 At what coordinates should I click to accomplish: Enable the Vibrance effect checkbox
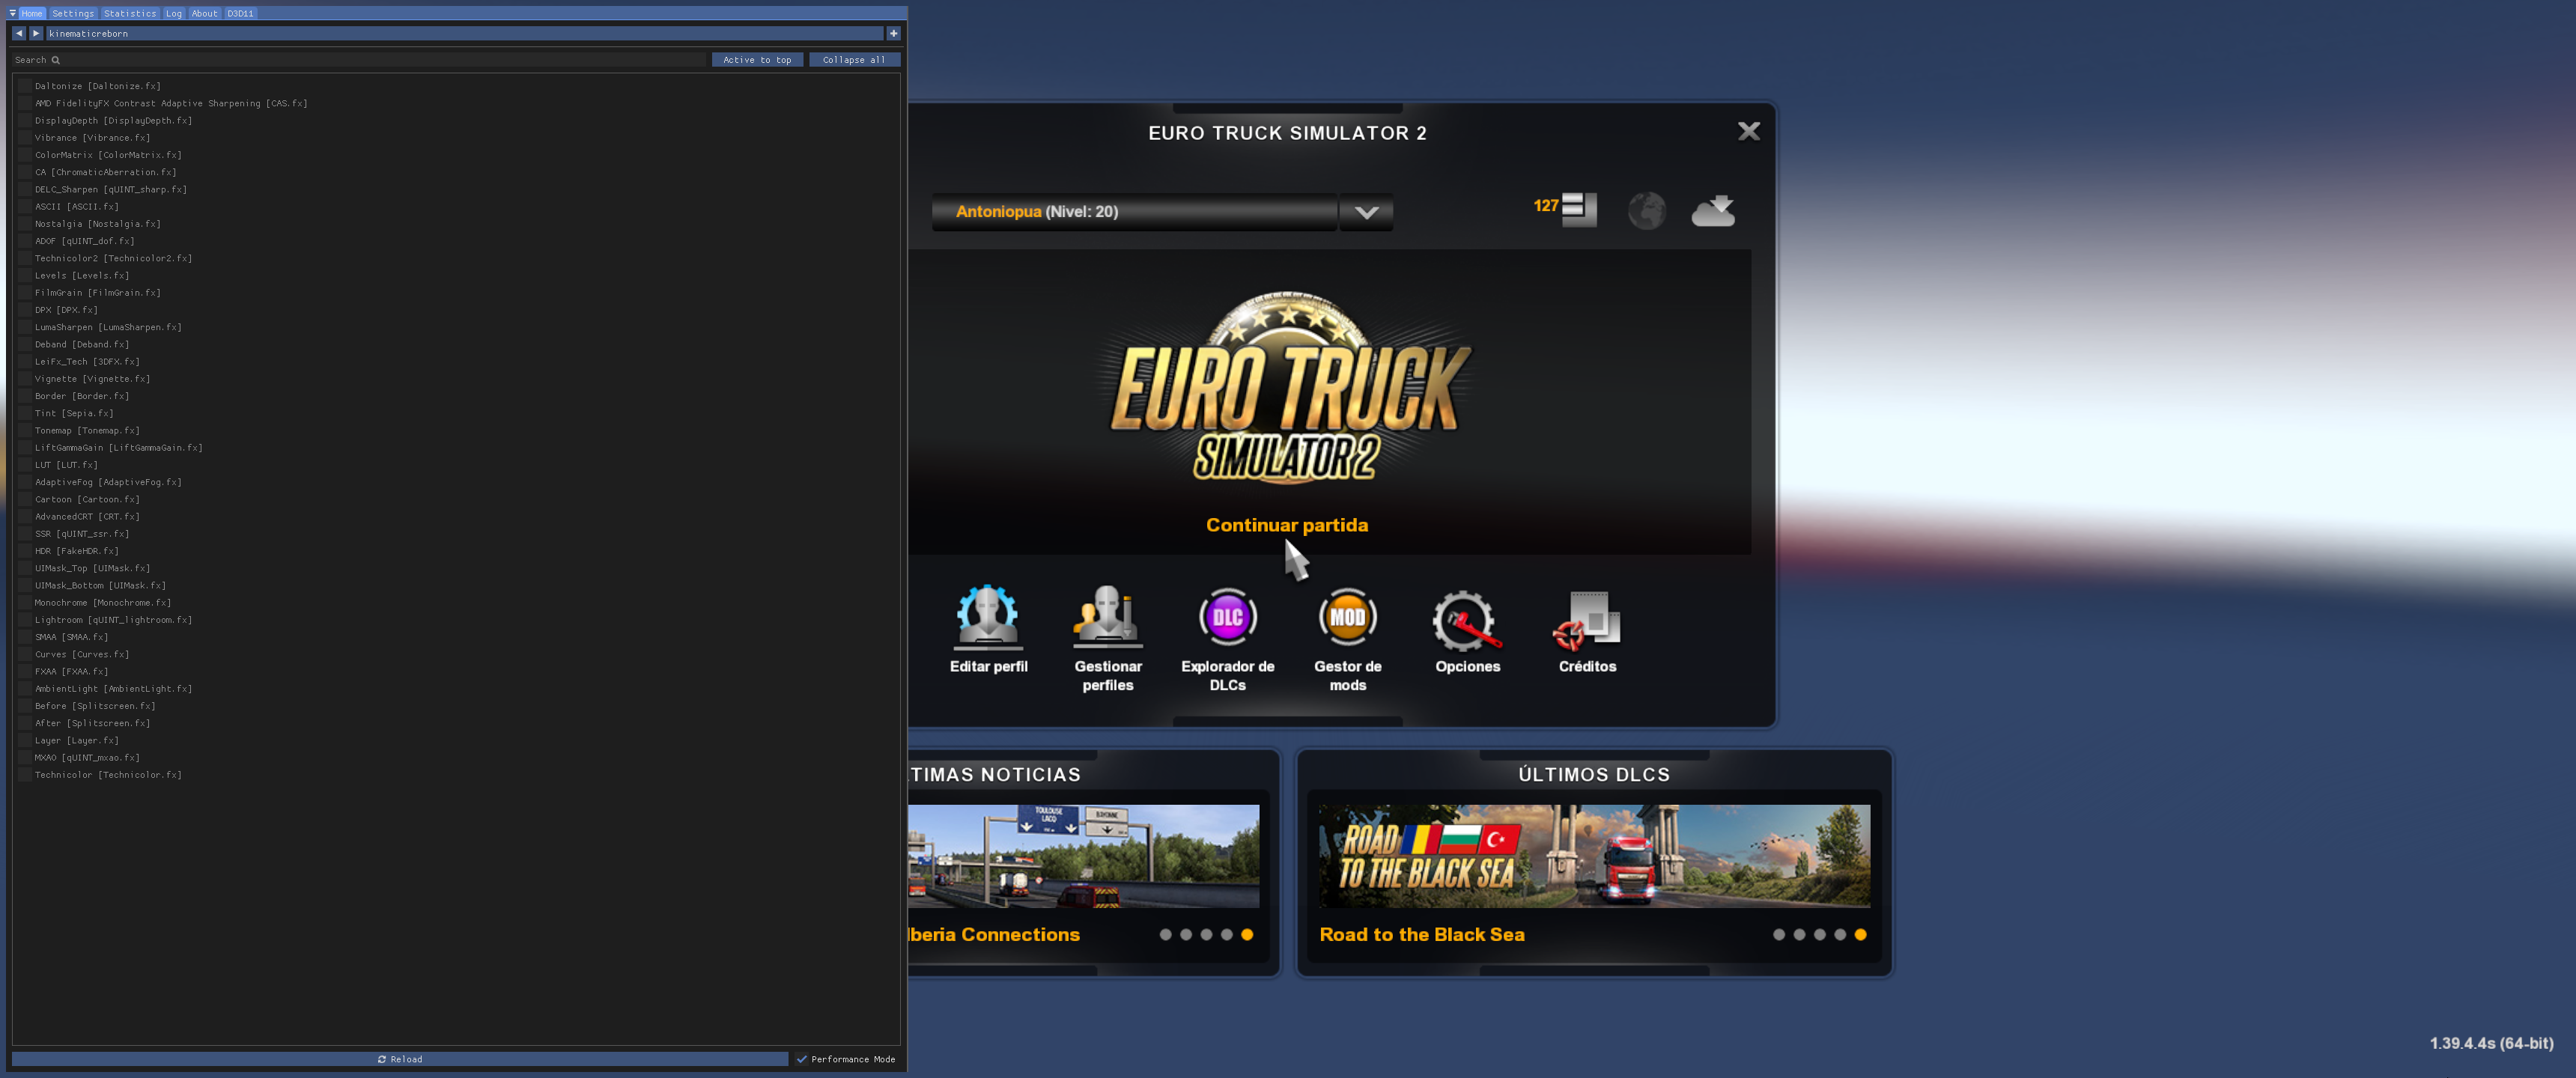click(x=24, y=138)
